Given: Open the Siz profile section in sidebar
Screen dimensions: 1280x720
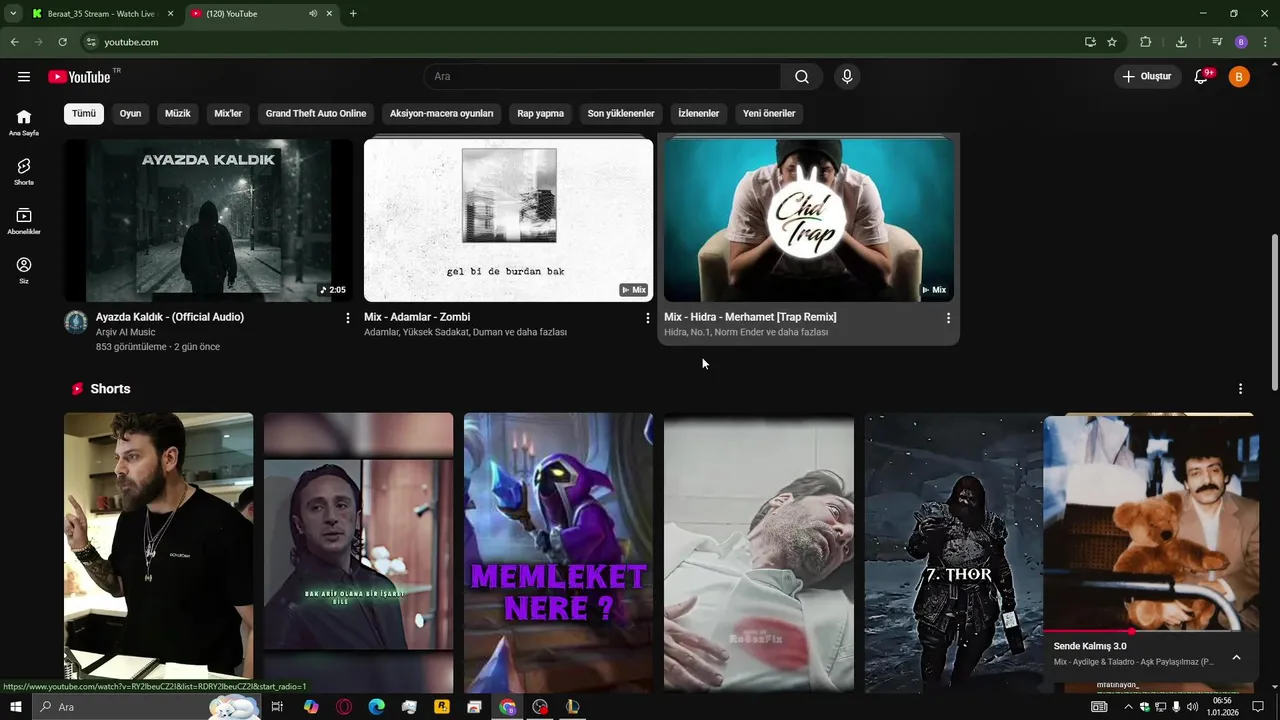Looking at the screenshot, I should pyautogui.click(x=24, y=270).
